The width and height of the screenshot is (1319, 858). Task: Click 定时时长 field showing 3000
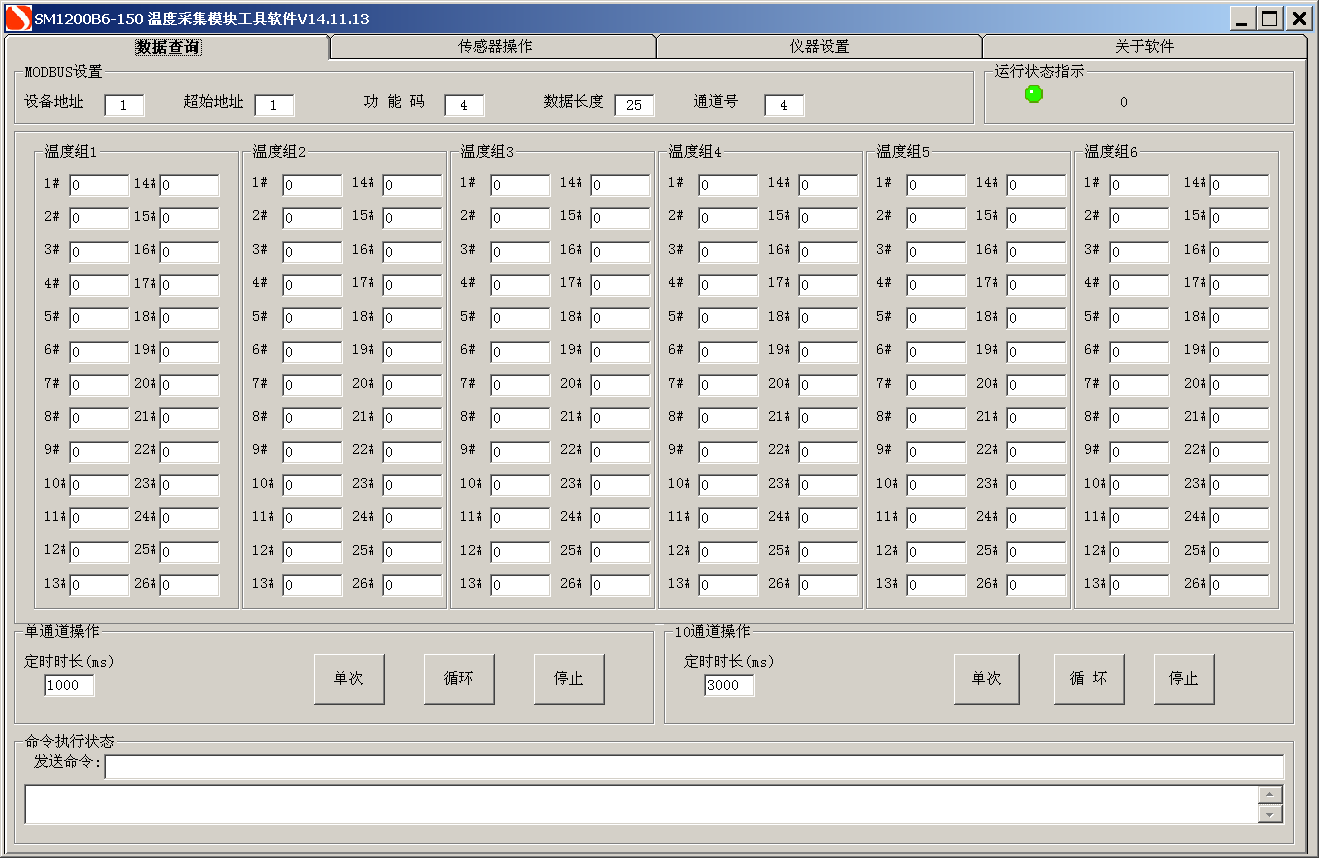tap(729, 685)
